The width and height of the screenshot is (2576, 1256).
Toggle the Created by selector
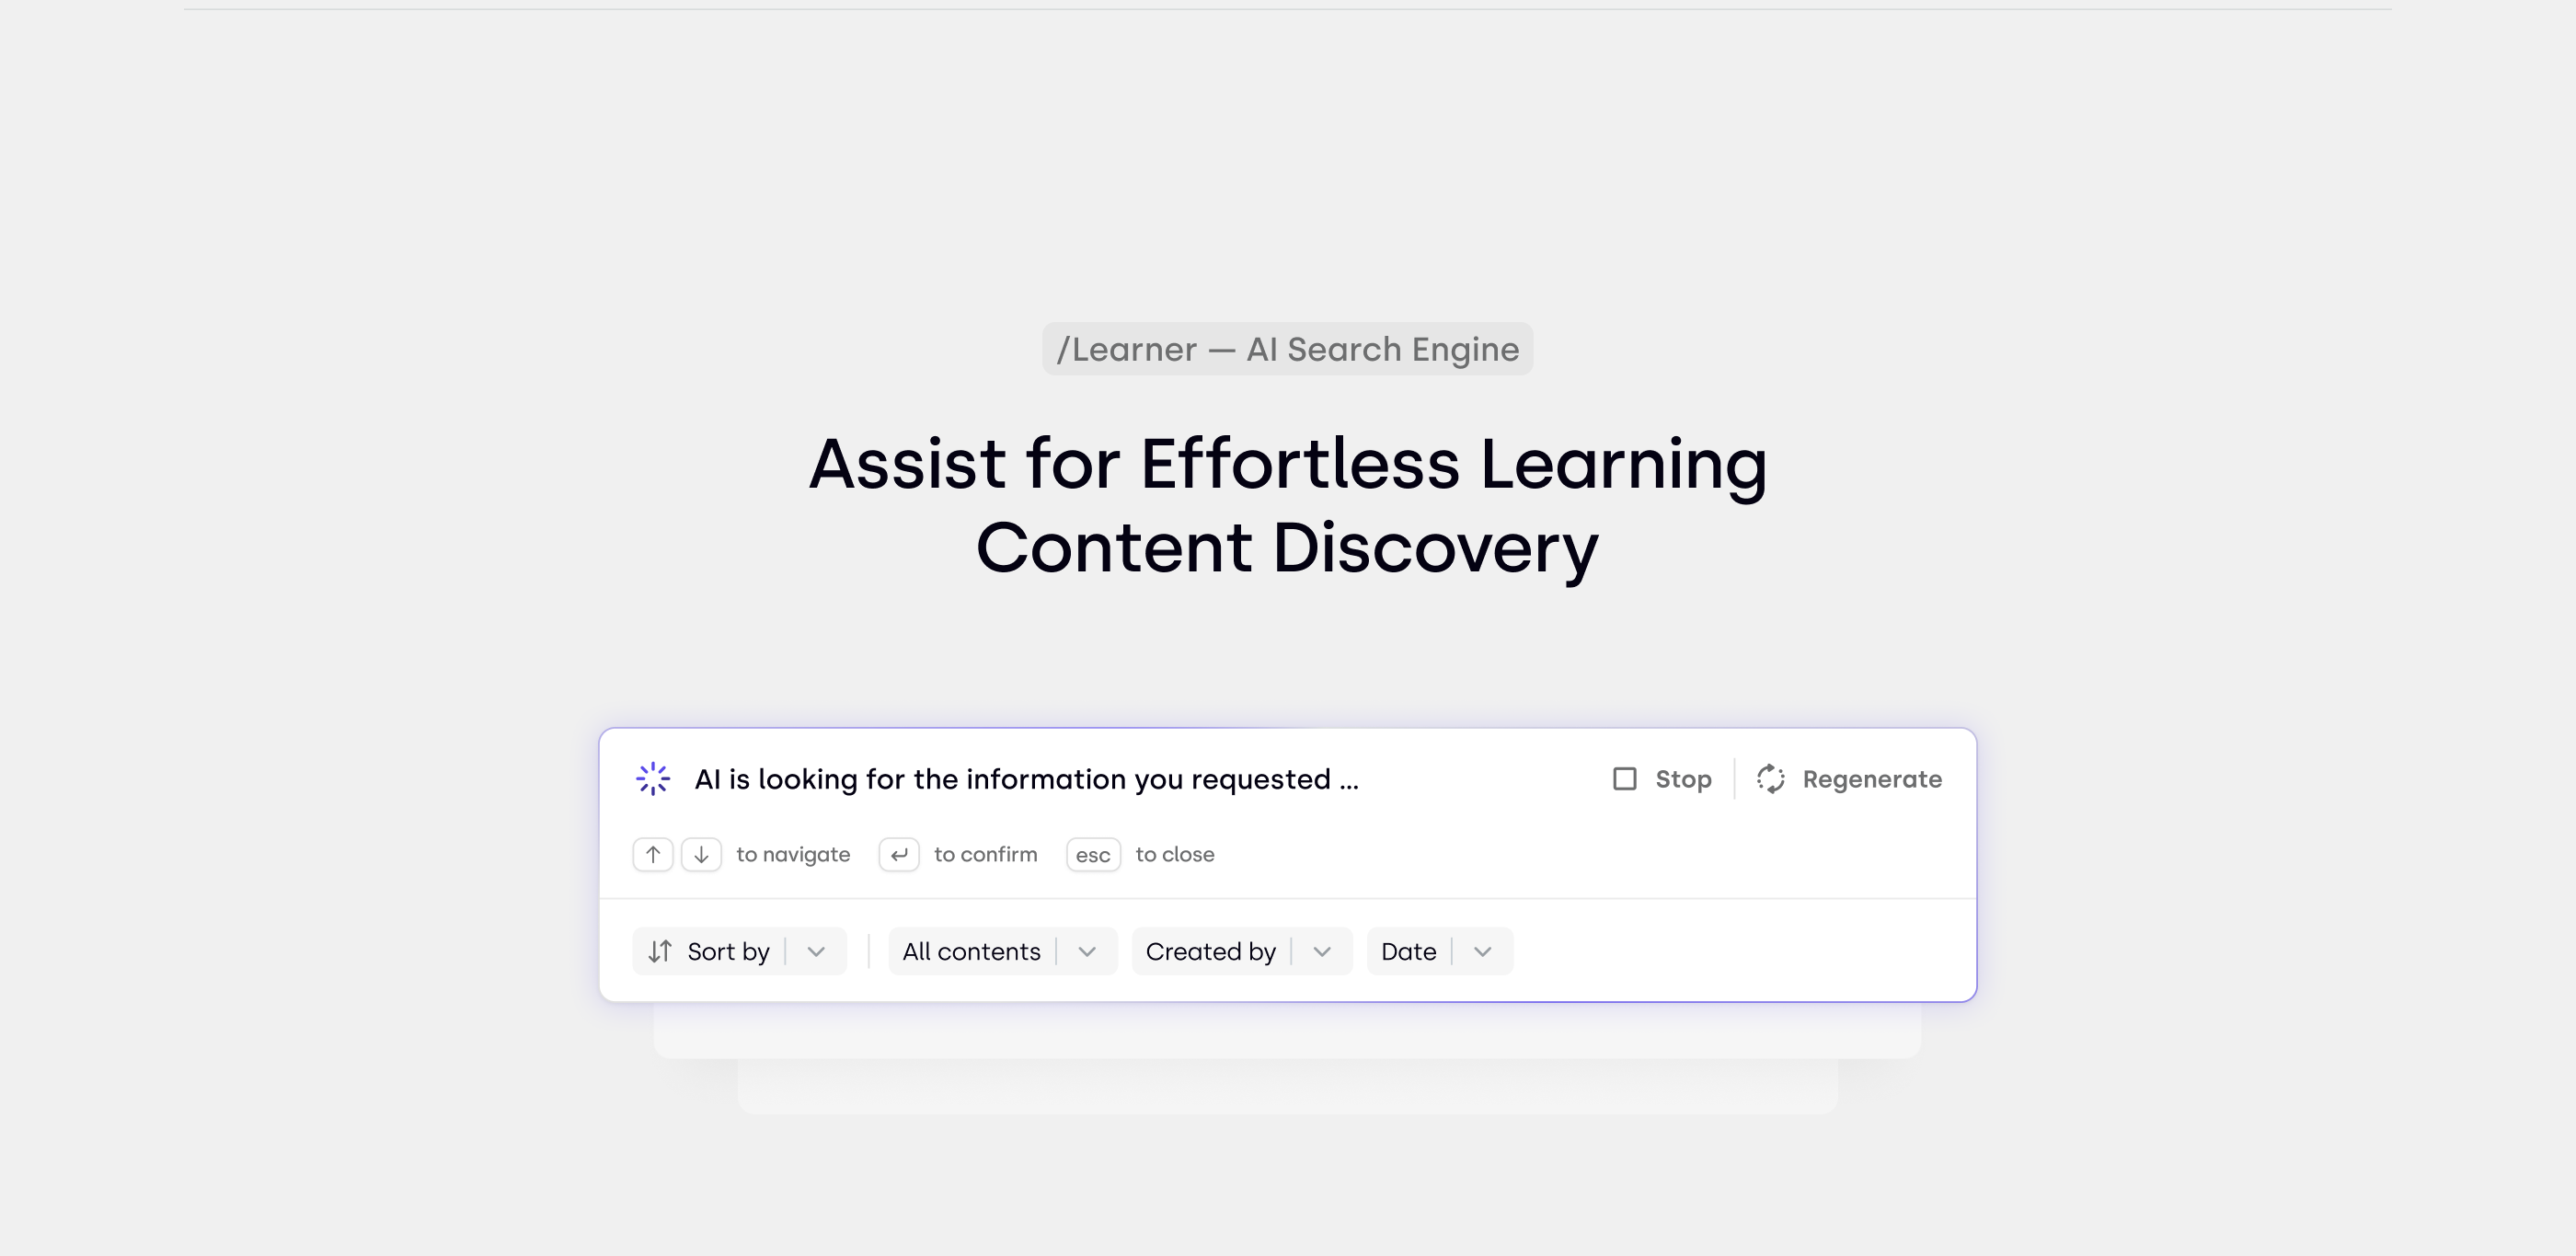click(1324, 951)
